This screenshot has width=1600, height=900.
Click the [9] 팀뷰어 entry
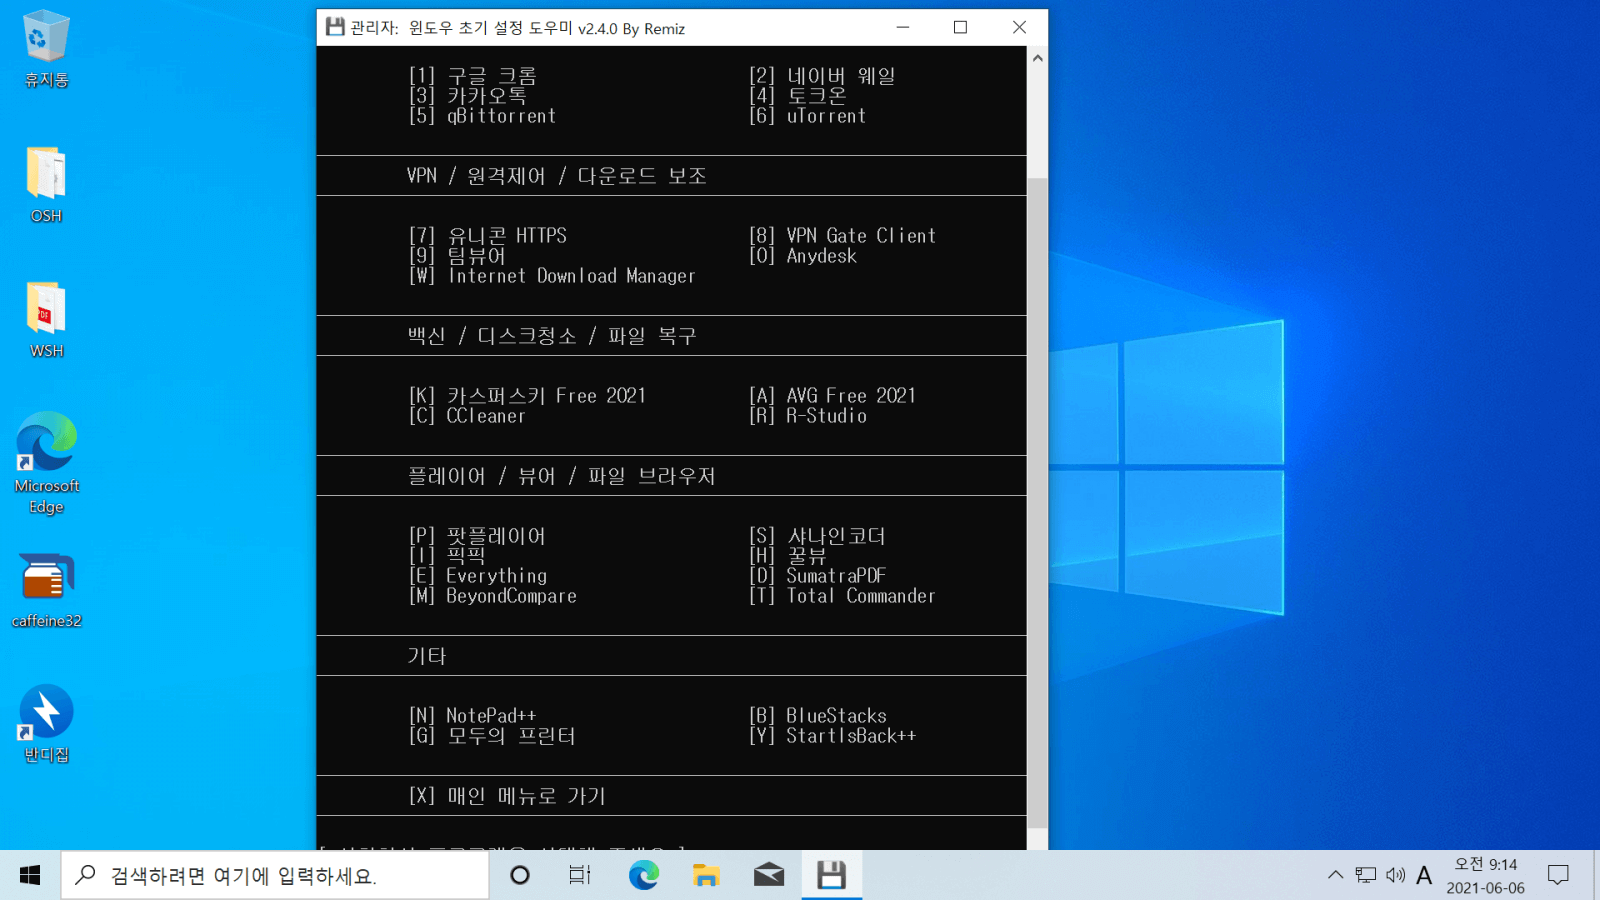(457, 256)
